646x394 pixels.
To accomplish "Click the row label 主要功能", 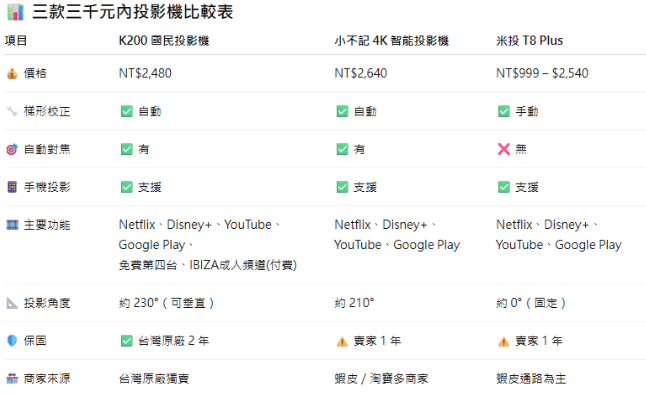I will (x=47, y=225).
